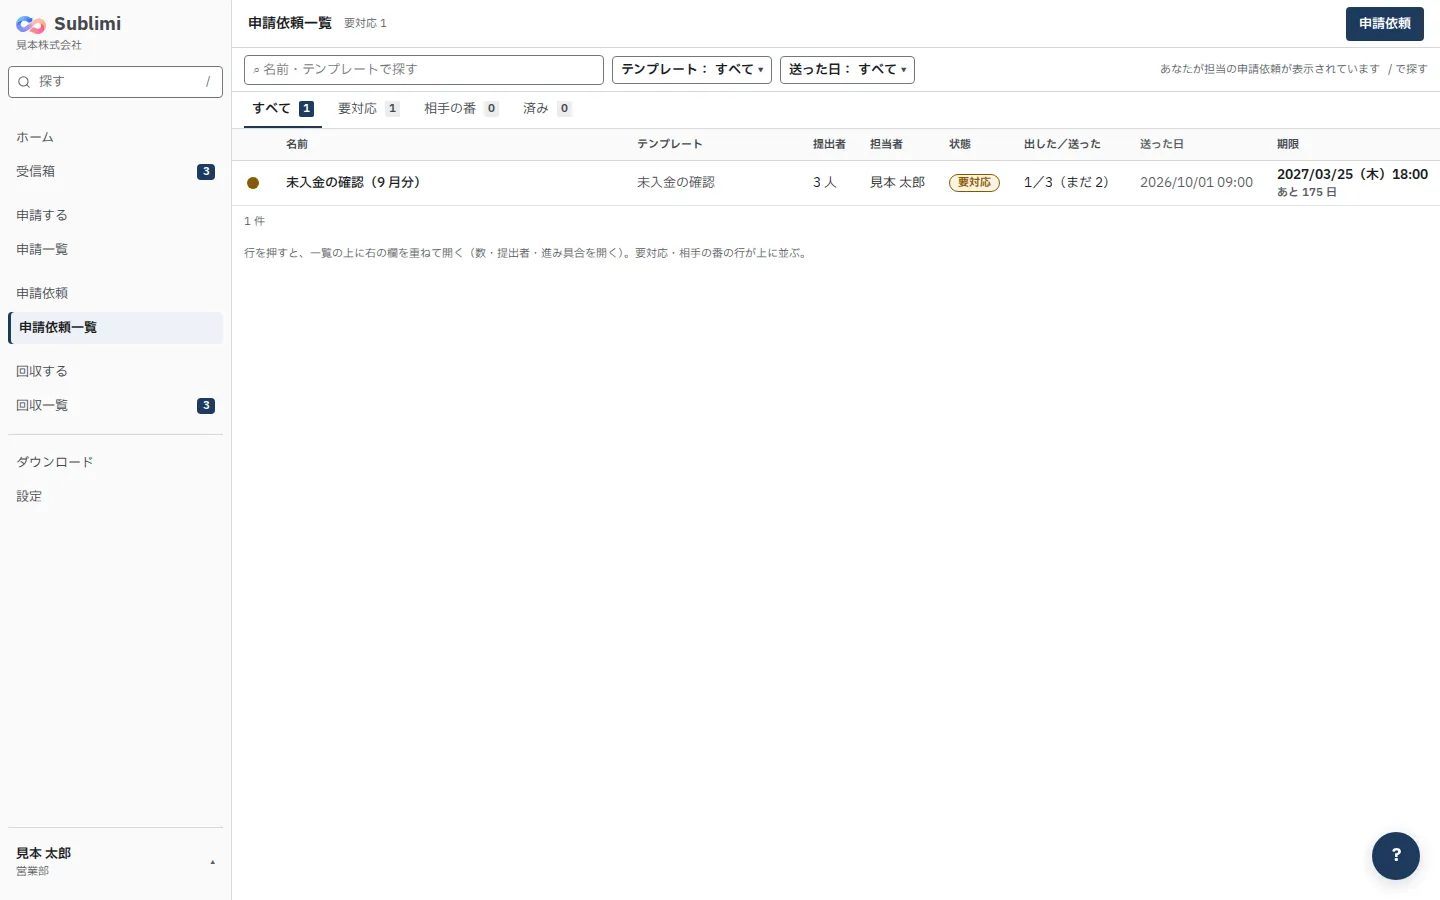
Task: Open 申請一覧 in the sidebar
Action: click(115, 250)
